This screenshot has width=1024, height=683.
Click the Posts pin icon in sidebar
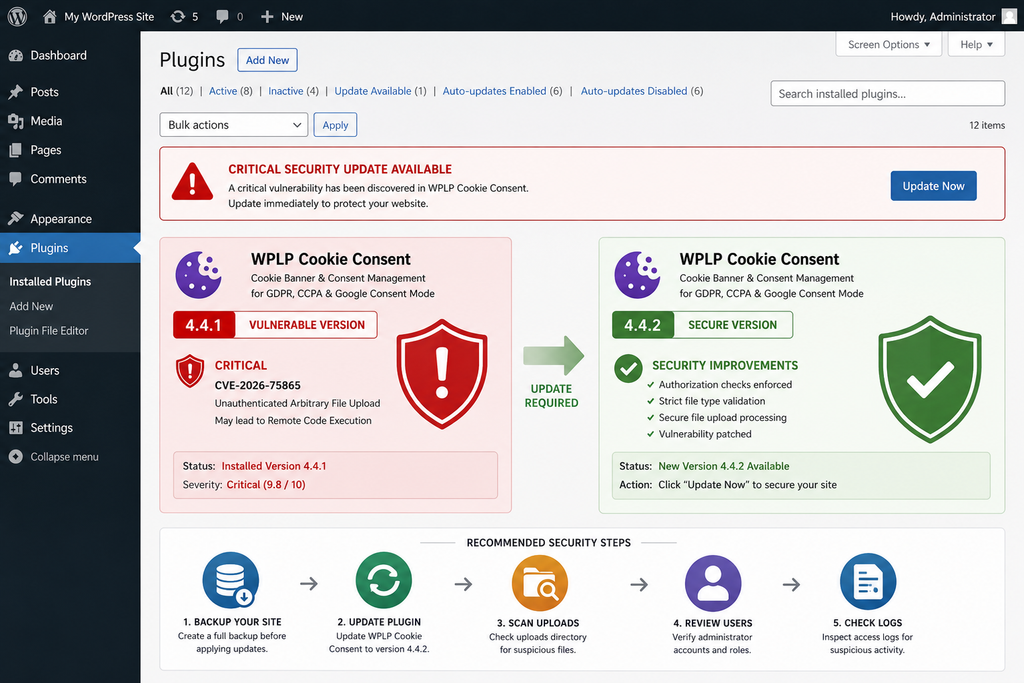(16, 92)
